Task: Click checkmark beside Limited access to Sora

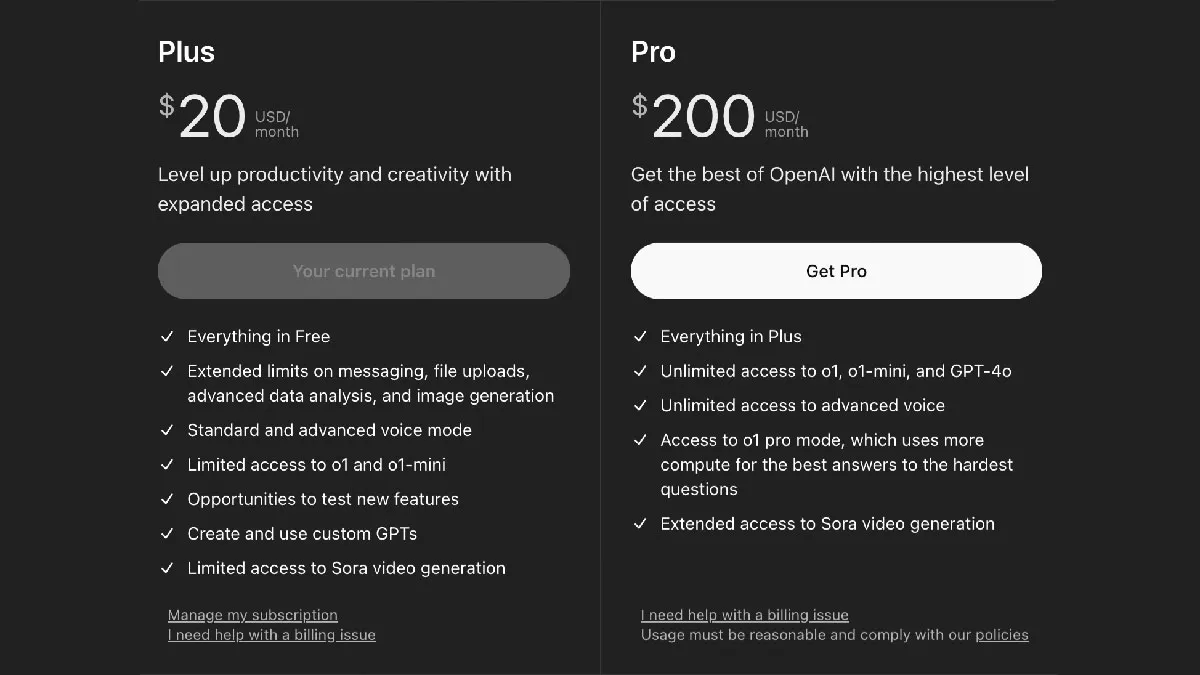Action: click(167, 568)
